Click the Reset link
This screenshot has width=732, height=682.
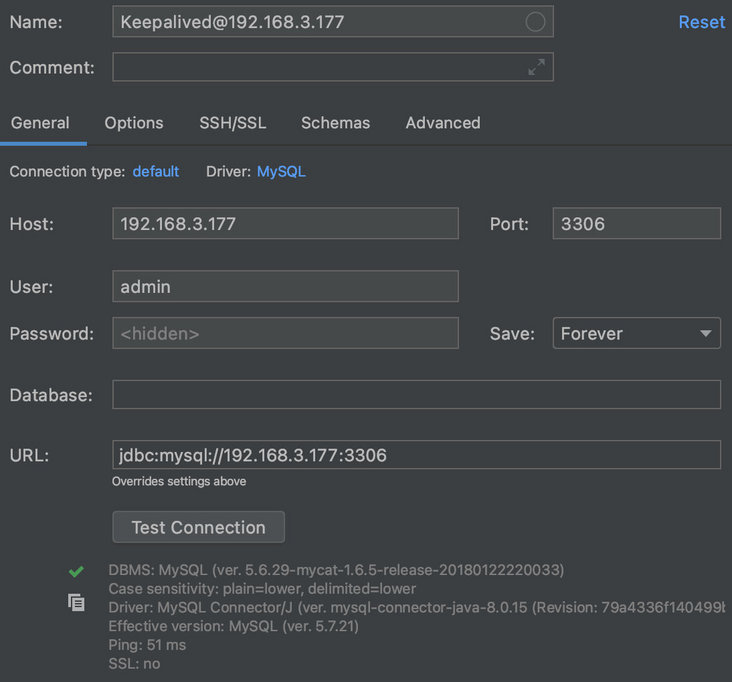701,22
